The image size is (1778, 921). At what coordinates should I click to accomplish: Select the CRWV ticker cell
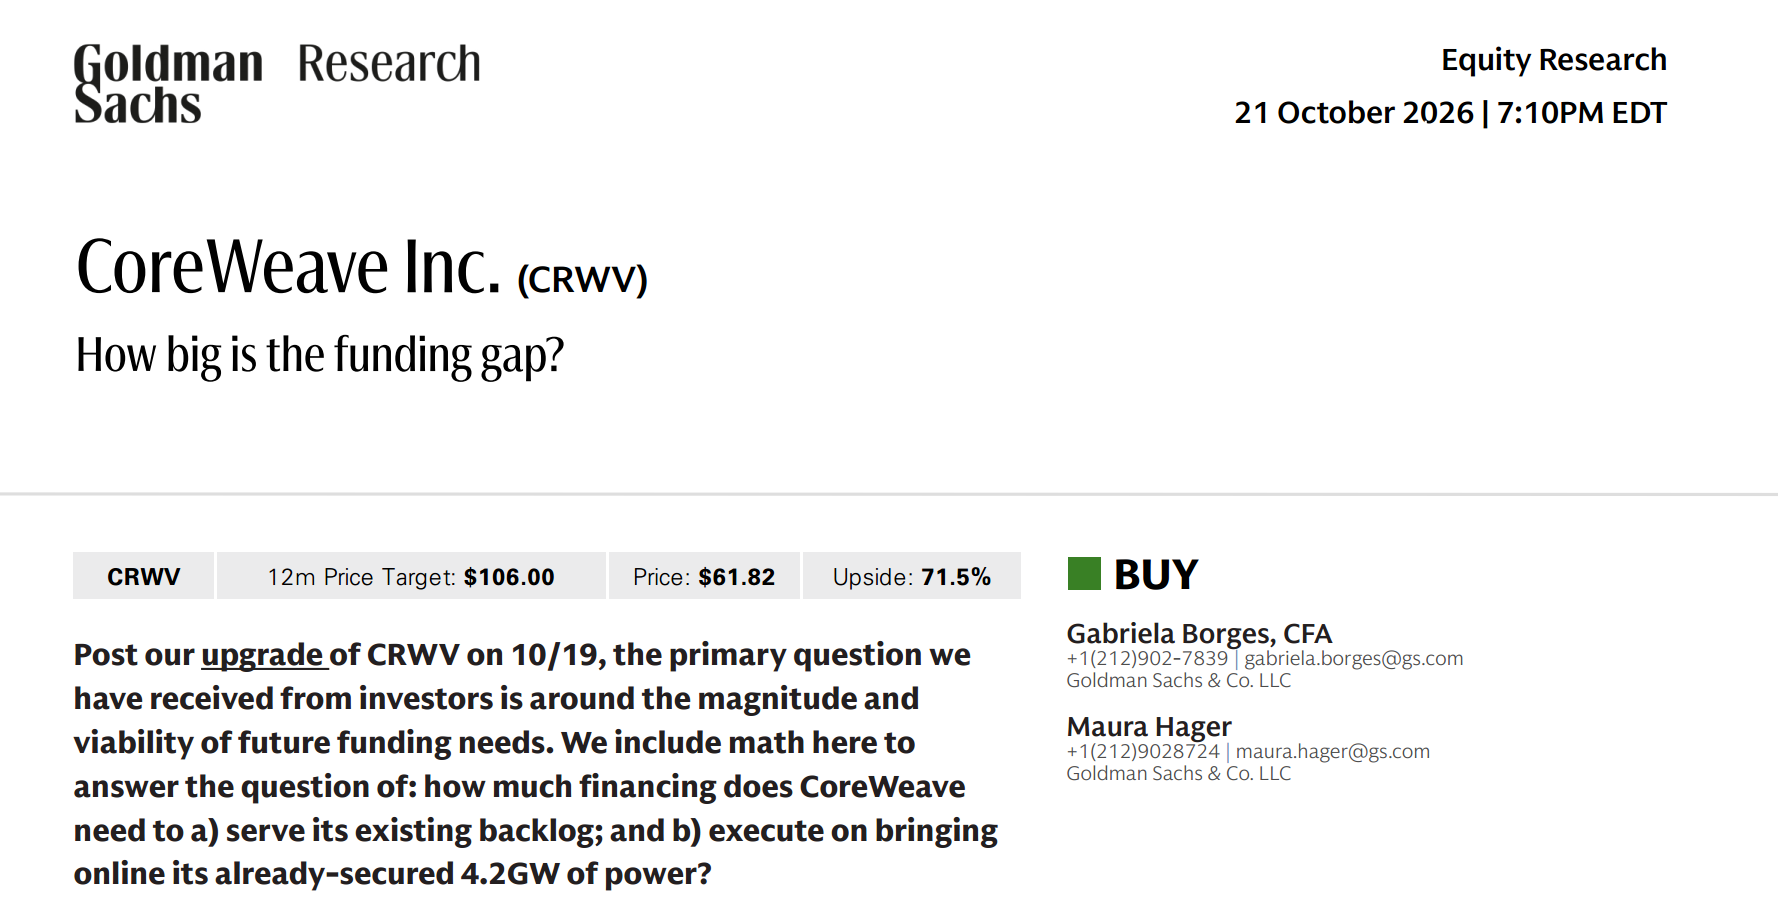point(143,576)
